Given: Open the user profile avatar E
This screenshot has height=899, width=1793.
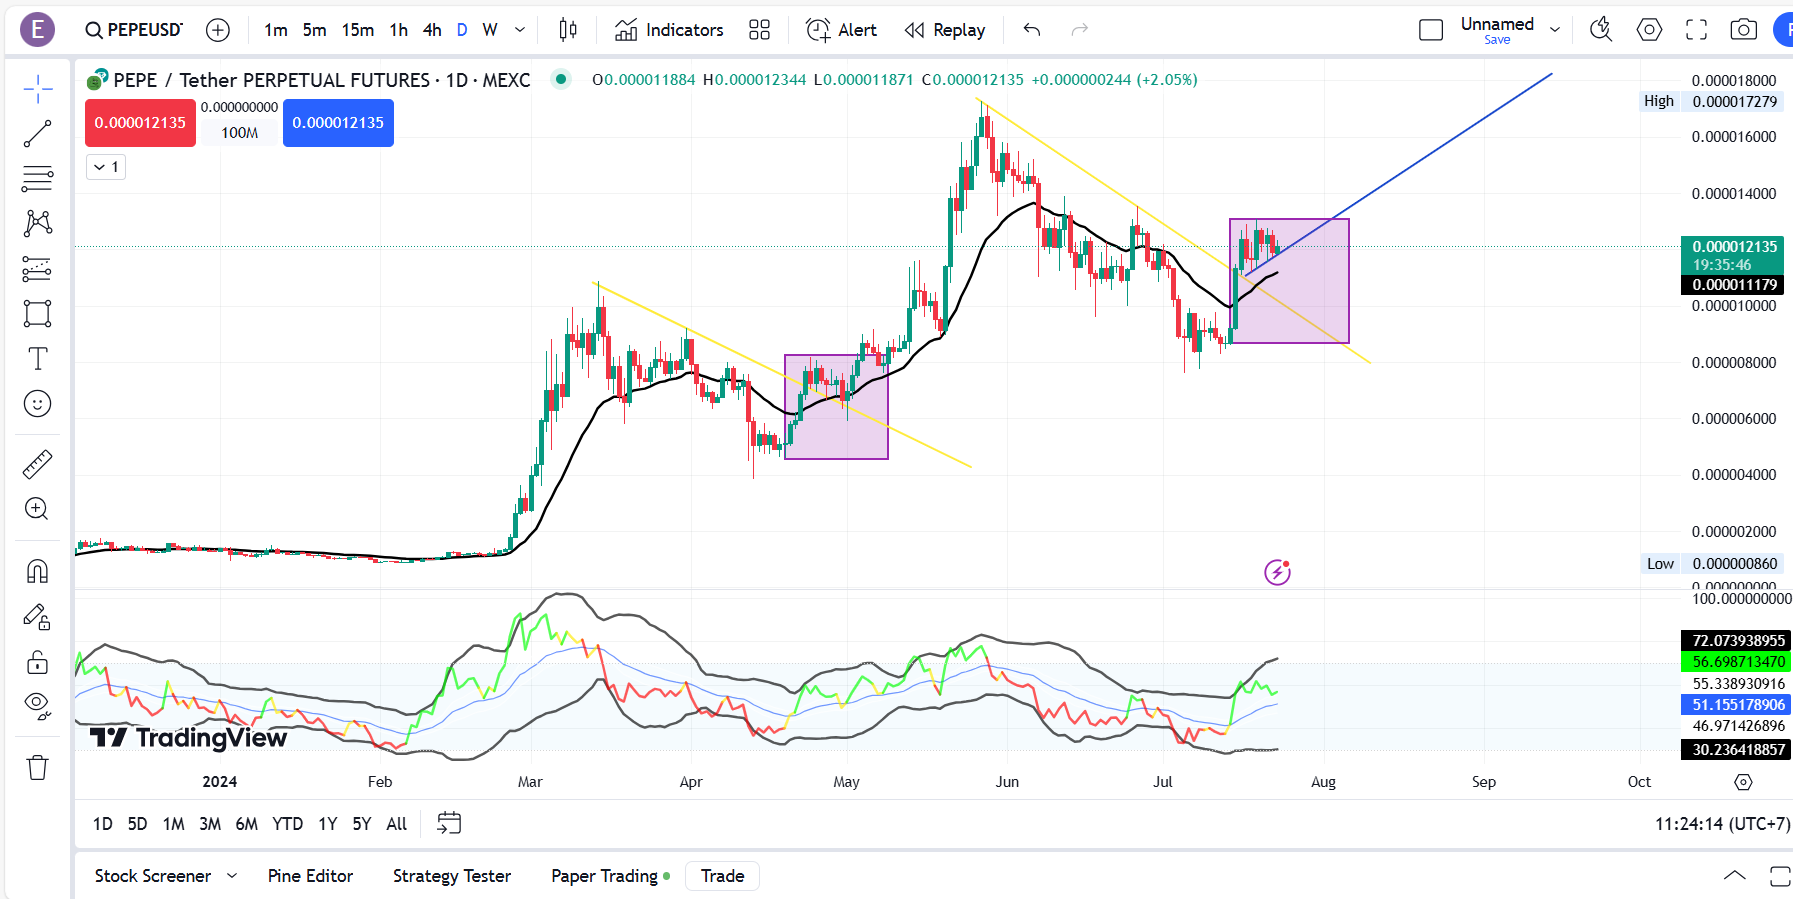Looking at the screenshot, I should [x=38, y=30].
